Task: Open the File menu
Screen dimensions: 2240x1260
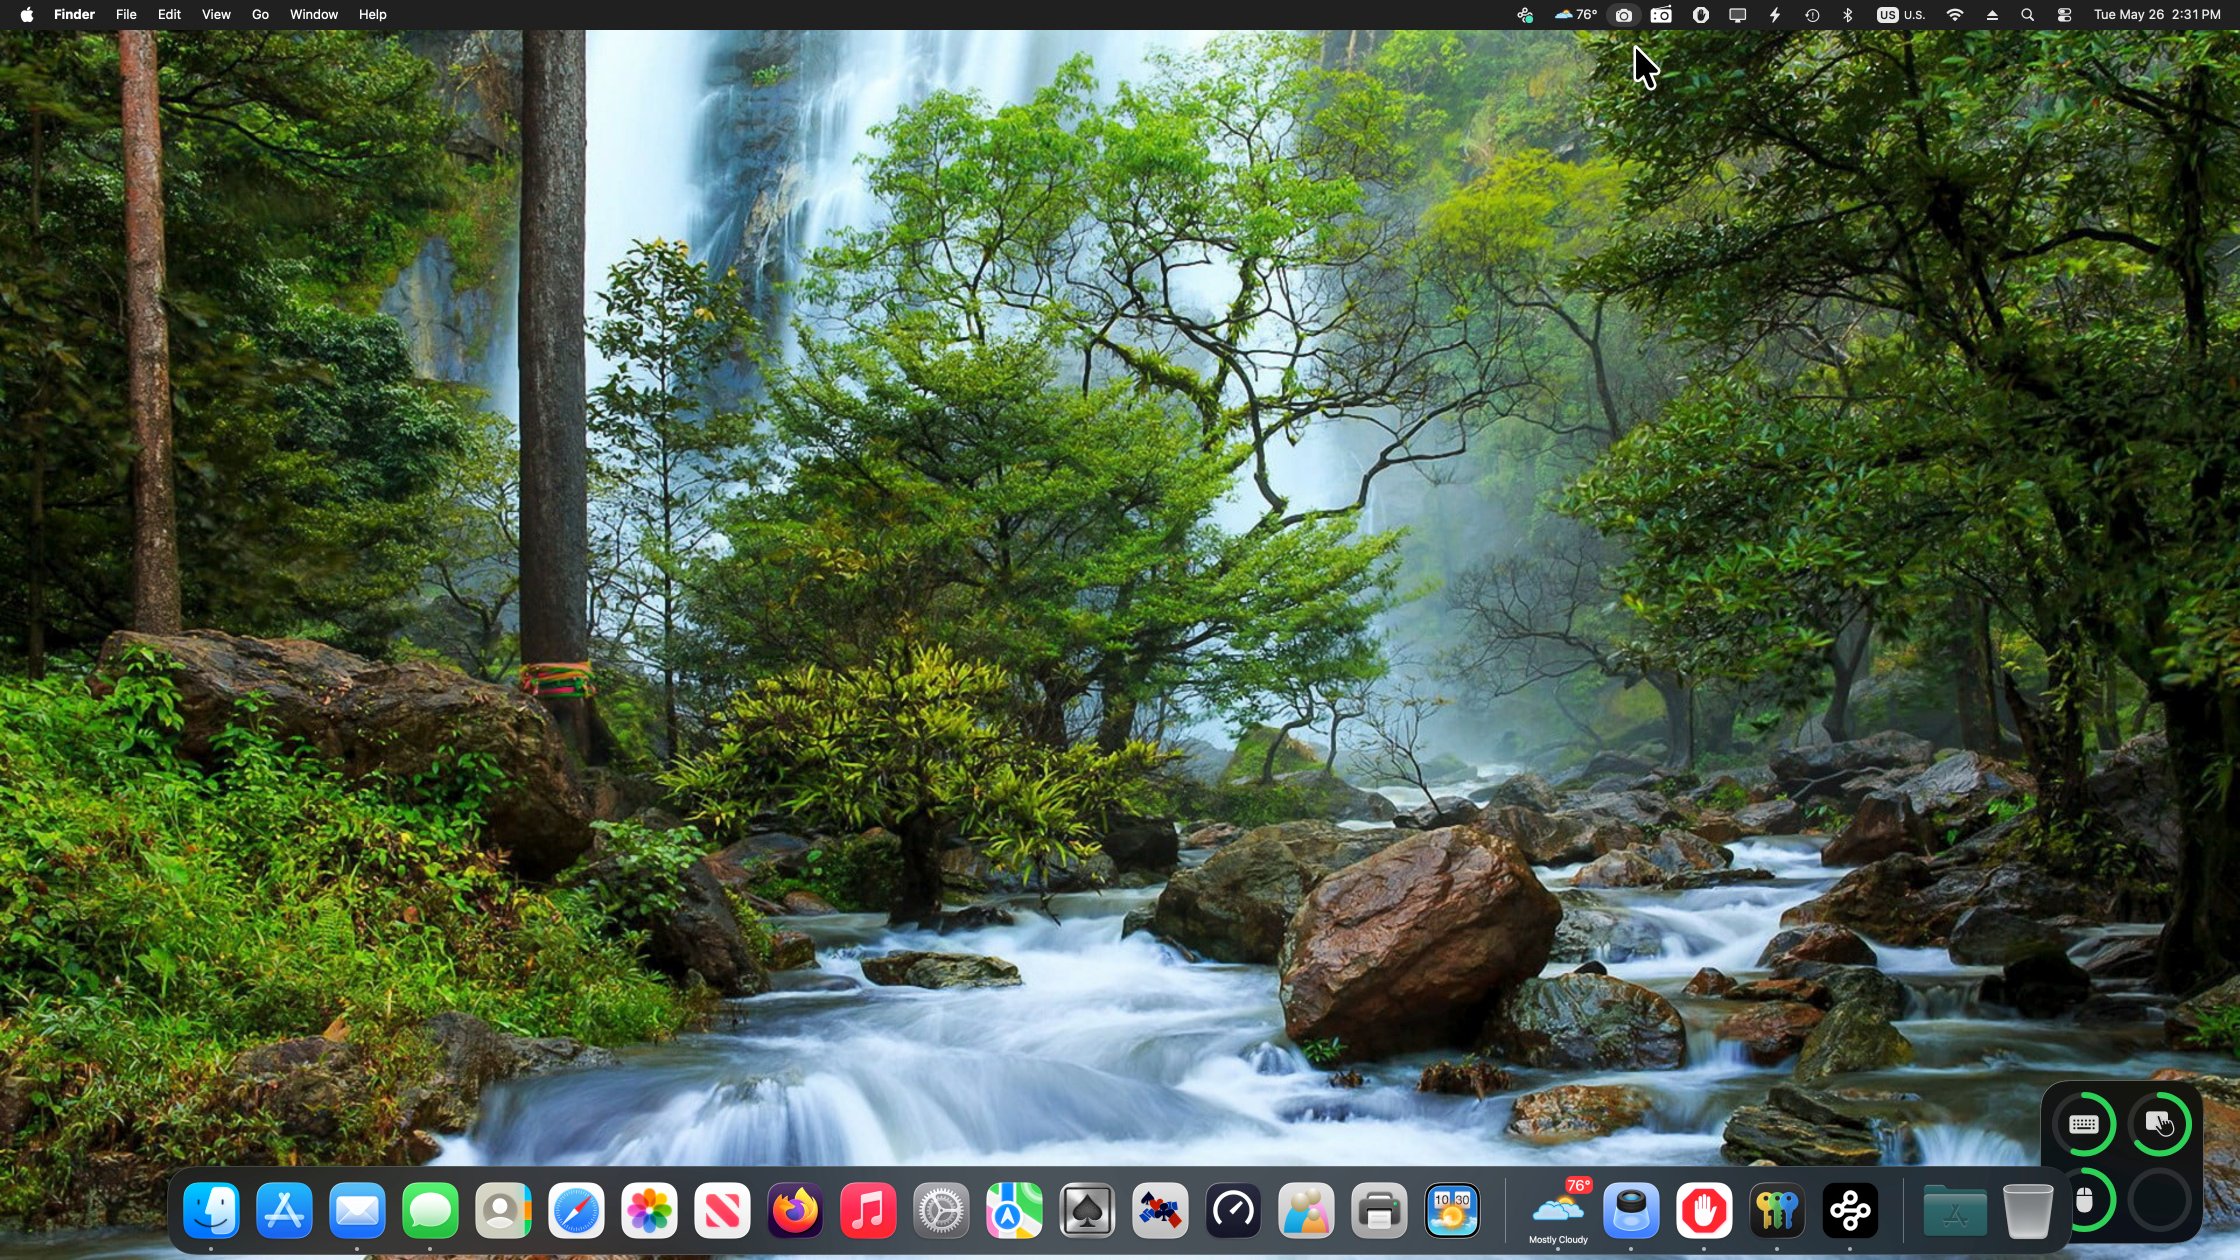Action: click(126, 15)
